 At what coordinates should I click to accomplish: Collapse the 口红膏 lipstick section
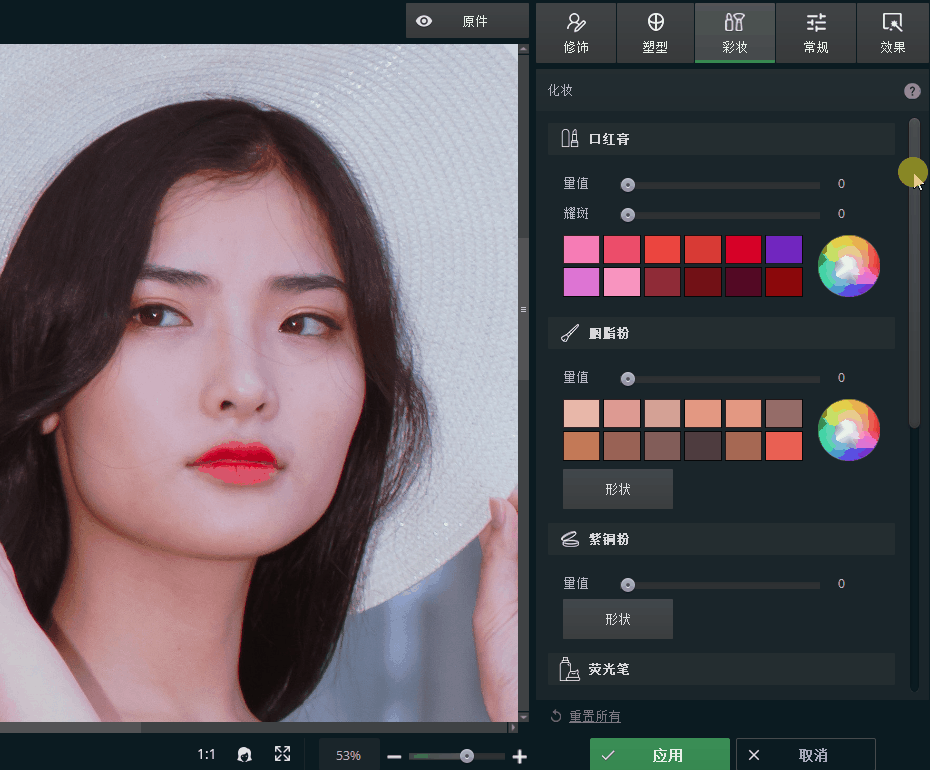pyautogui.click(x=720, y=139)
